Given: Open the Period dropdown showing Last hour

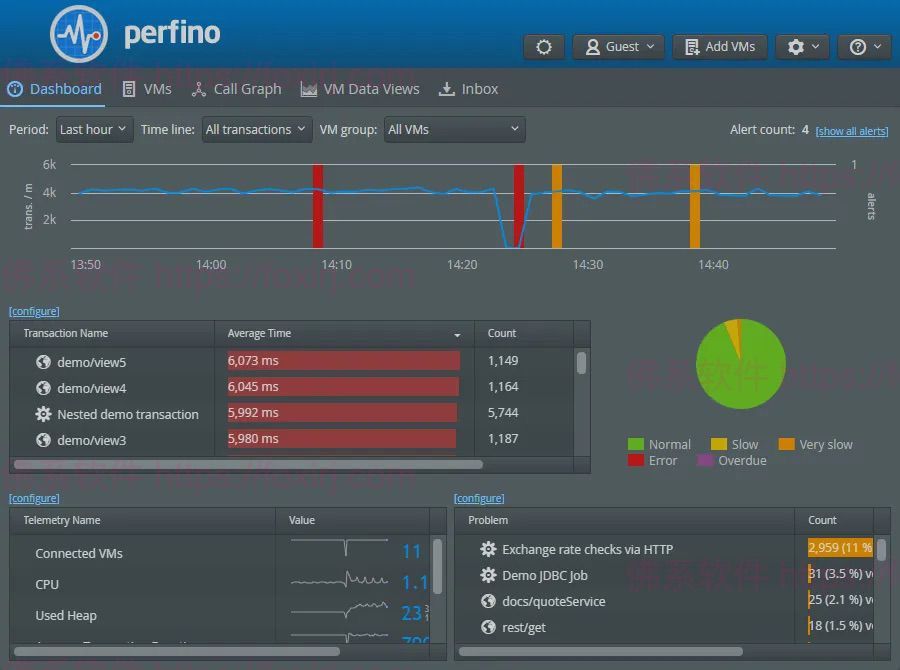Looking at the screenshot, I should [94, 128].
